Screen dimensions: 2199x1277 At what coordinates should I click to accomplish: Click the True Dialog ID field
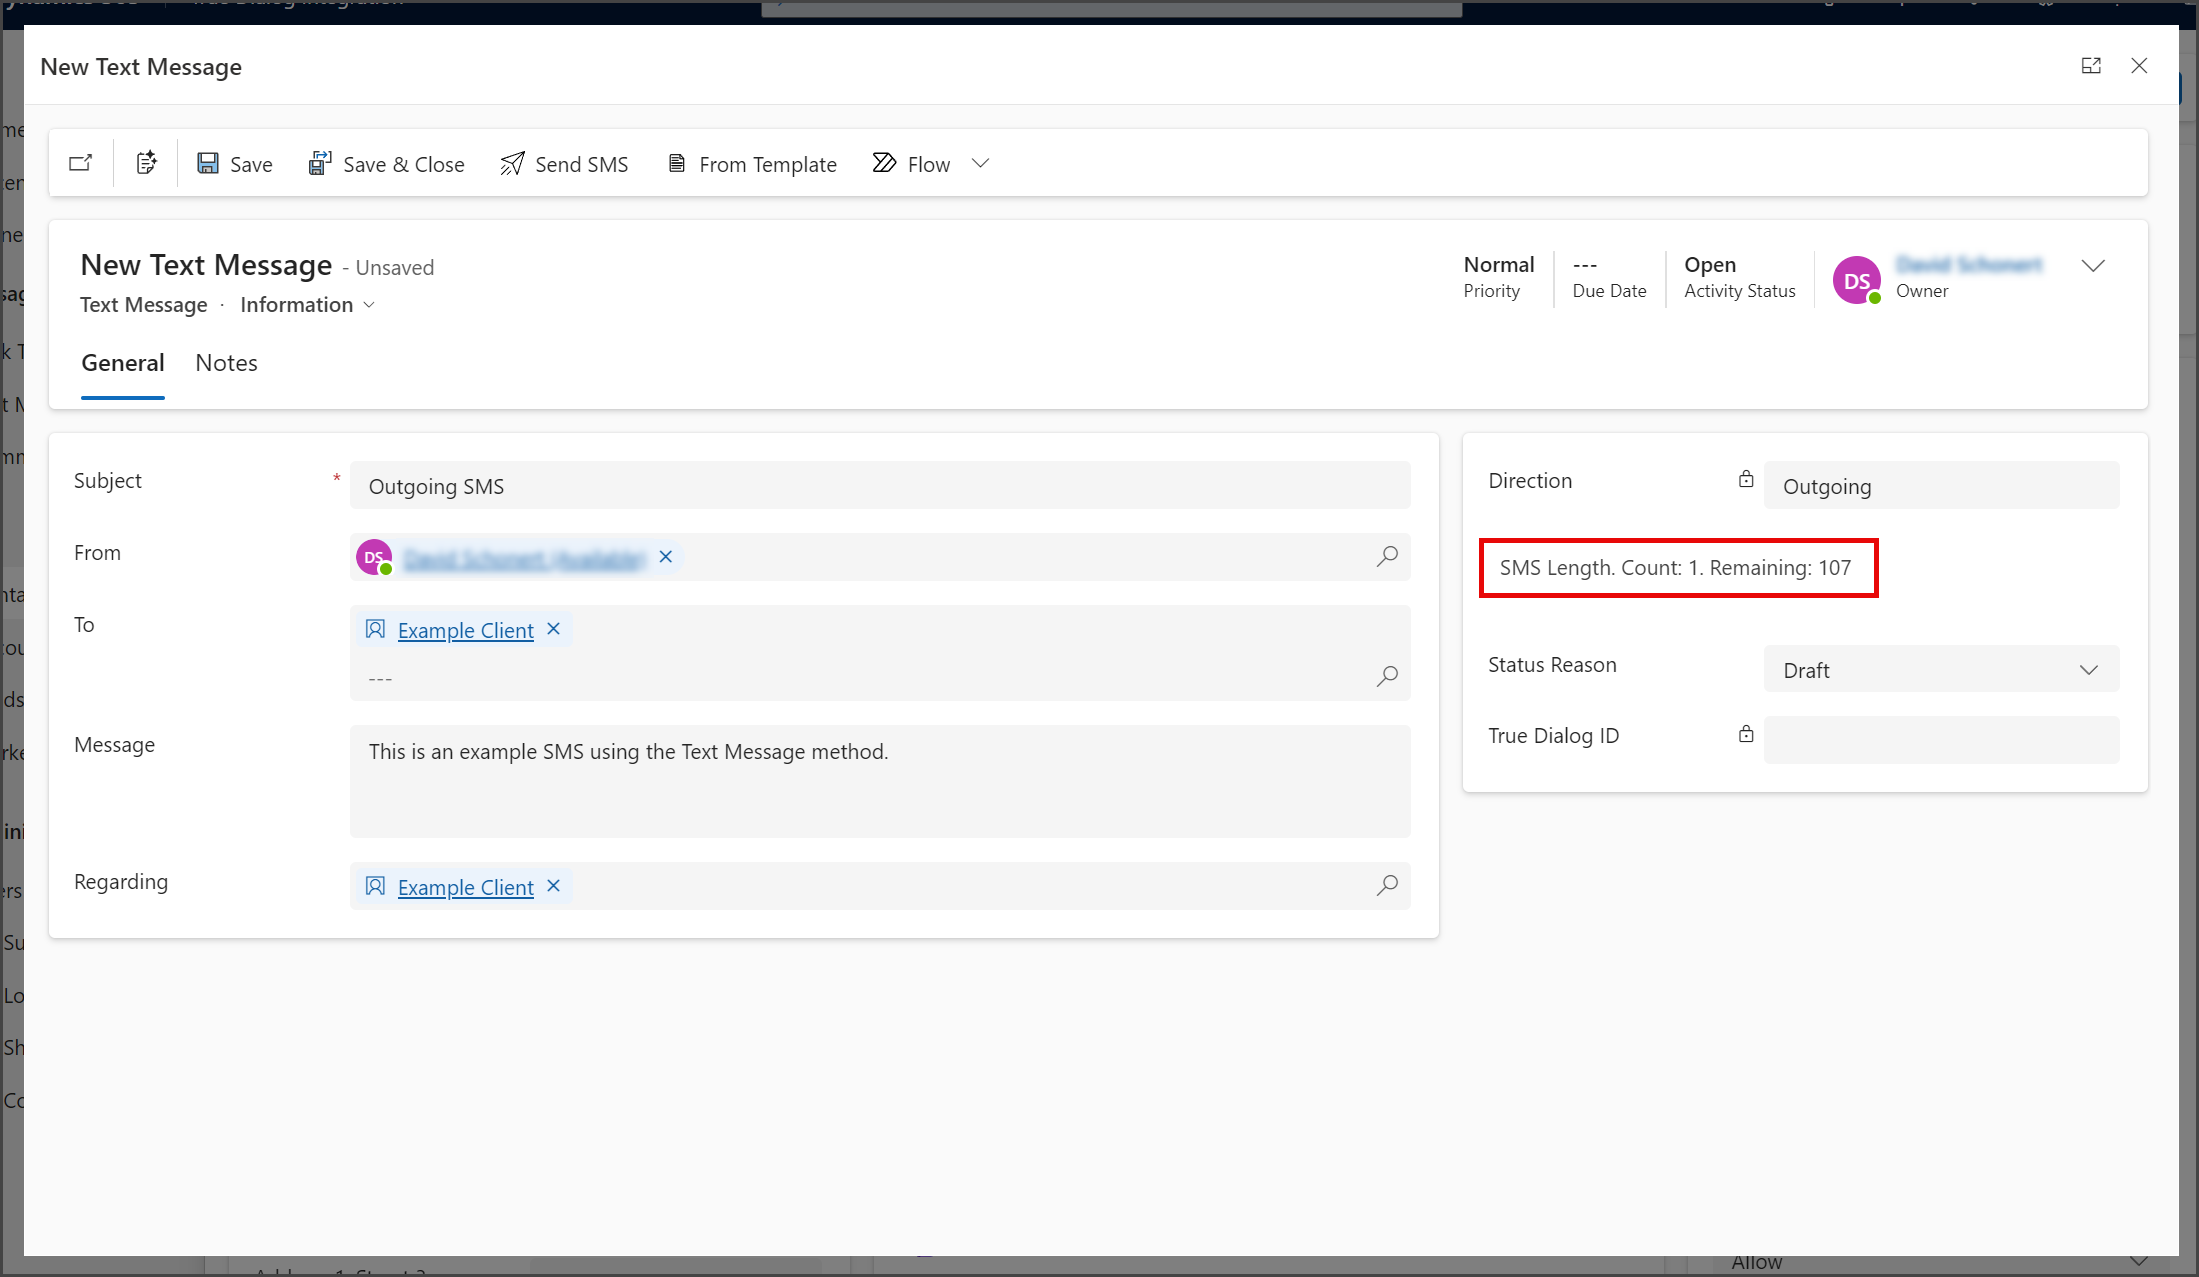[x=1941, y=740]
